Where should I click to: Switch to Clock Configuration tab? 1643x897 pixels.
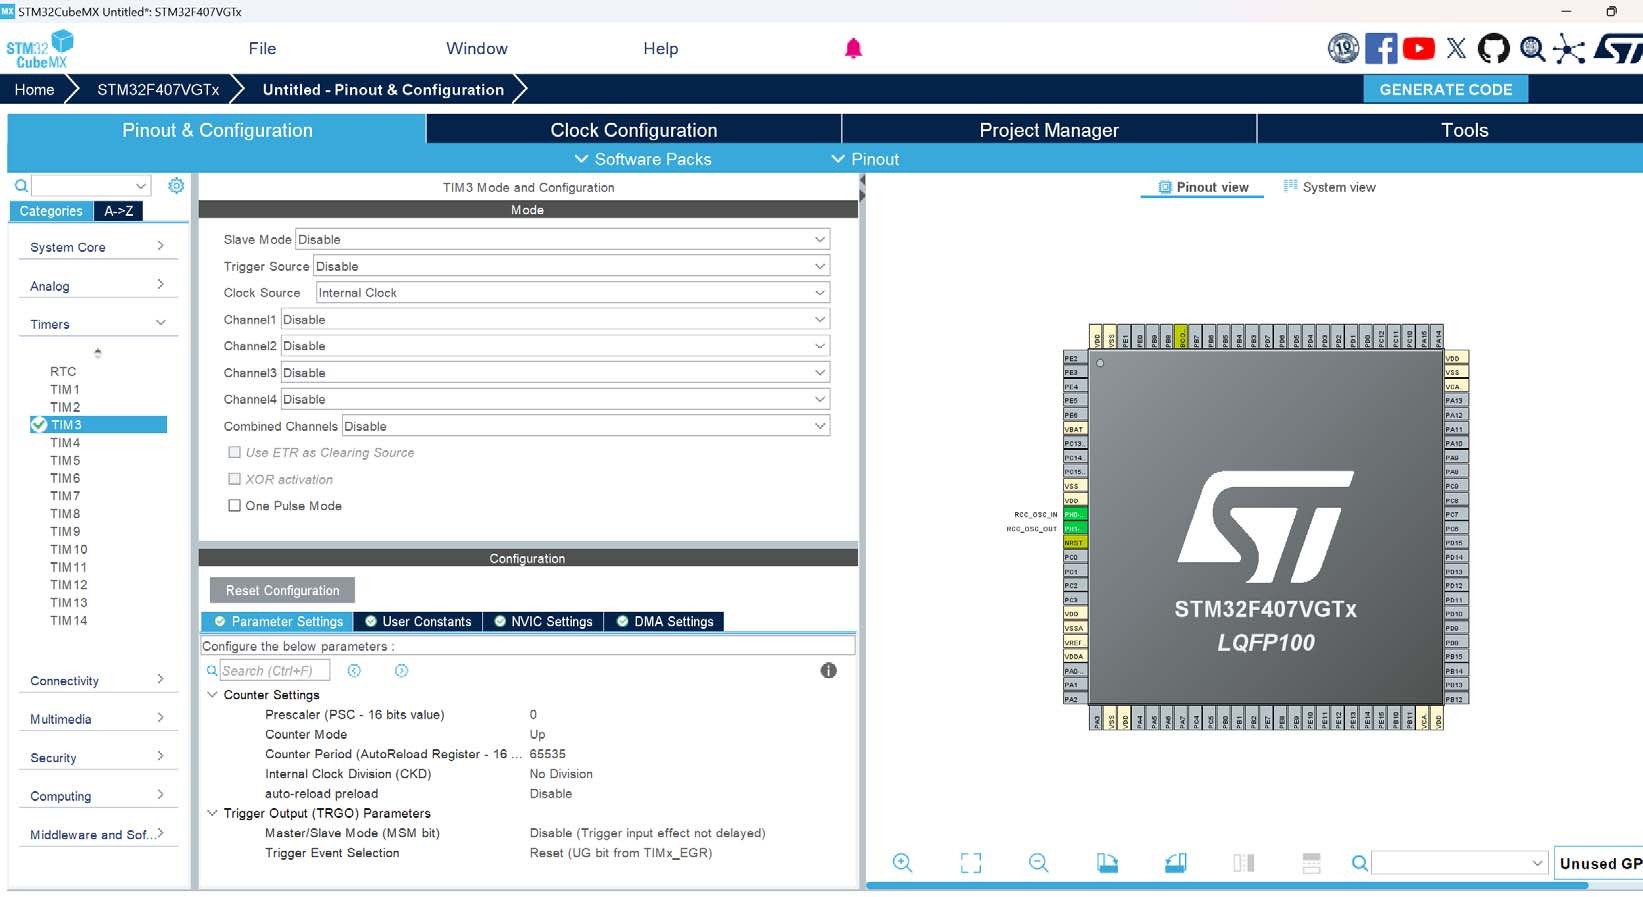point(633,130)
